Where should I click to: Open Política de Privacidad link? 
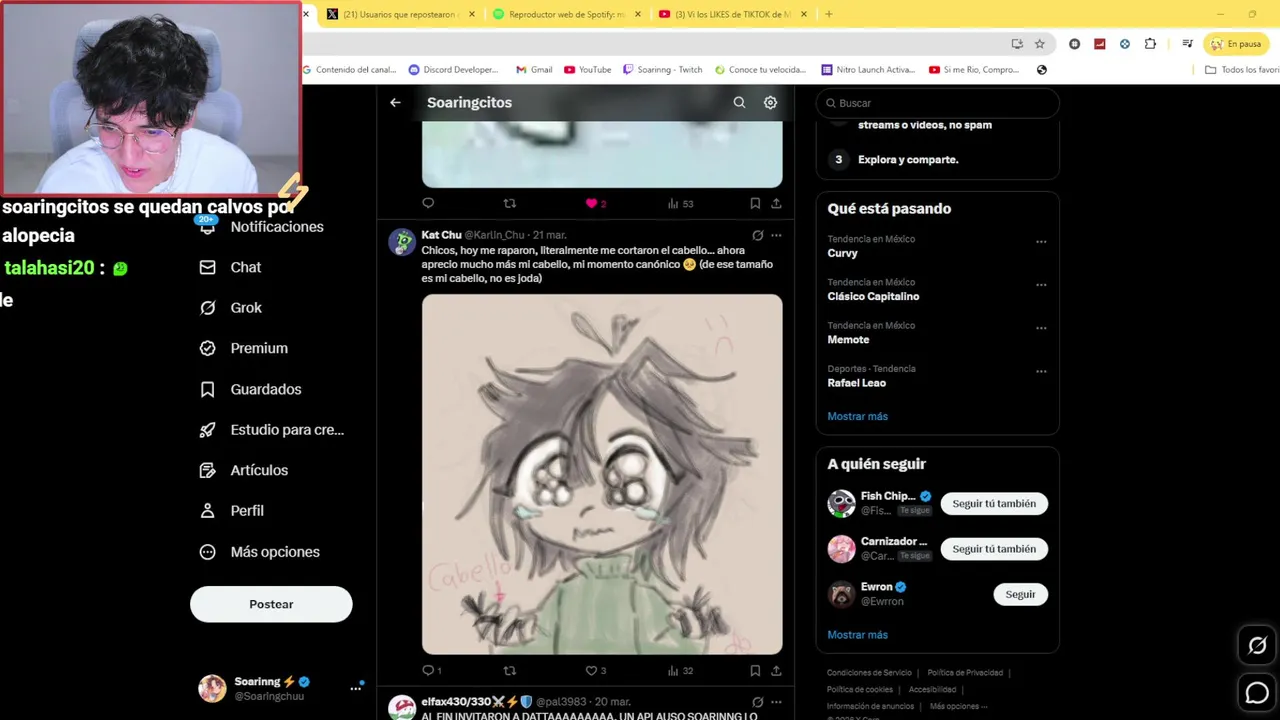pos(965,673)
